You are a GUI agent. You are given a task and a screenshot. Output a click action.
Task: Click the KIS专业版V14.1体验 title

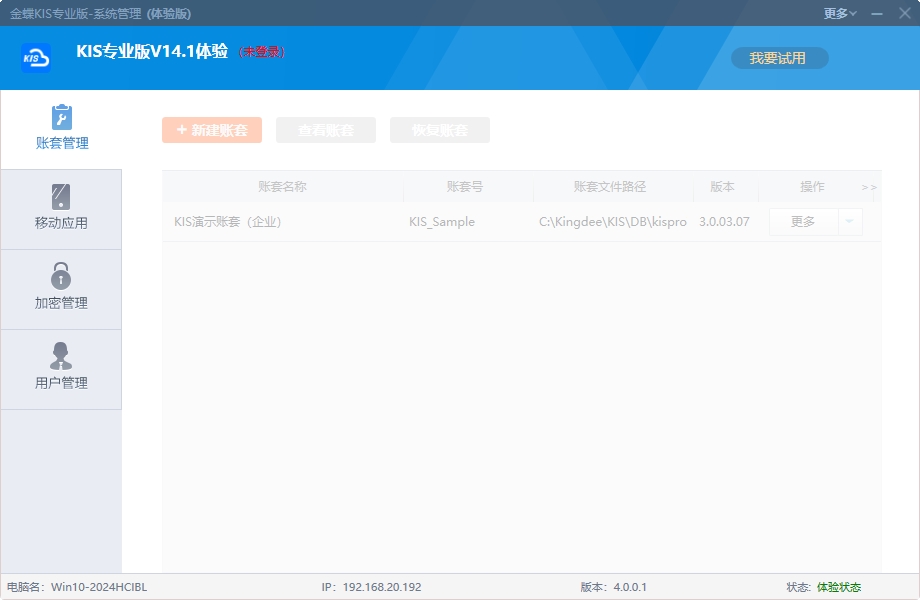tap(152, 51)
